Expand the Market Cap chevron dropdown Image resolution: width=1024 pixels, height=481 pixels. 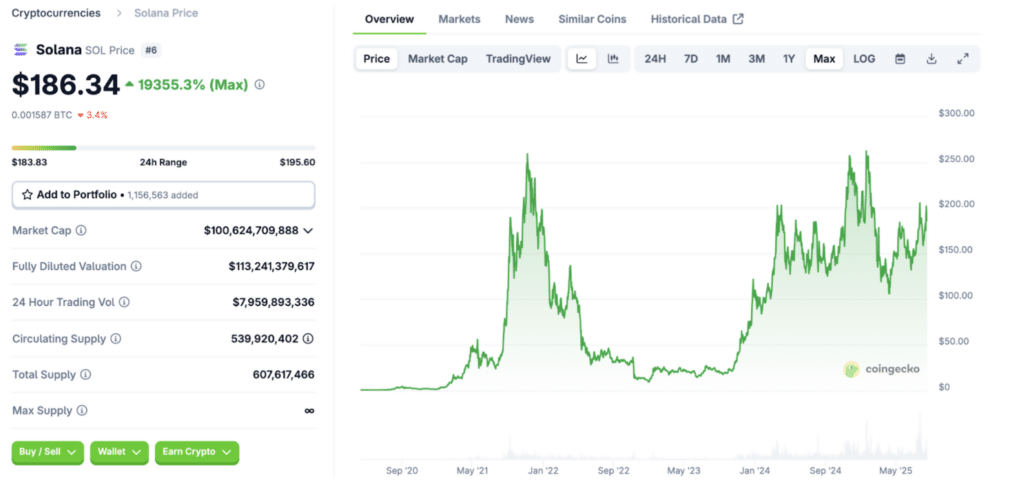[308, 230]
